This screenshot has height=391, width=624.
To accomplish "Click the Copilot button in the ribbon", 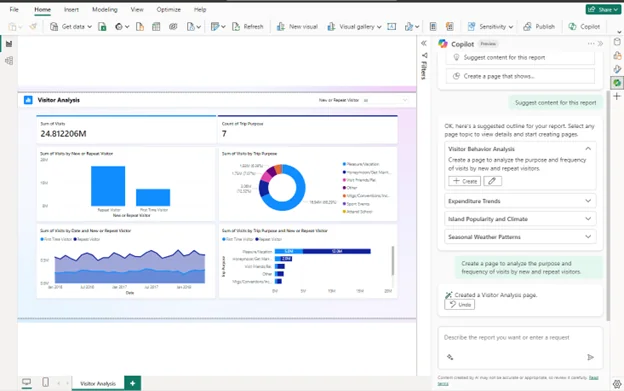I will 584,27.
